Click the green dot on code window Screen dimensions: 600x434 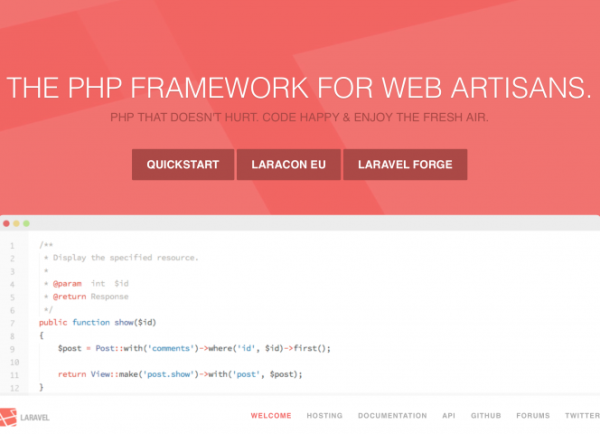coord(27,223)
